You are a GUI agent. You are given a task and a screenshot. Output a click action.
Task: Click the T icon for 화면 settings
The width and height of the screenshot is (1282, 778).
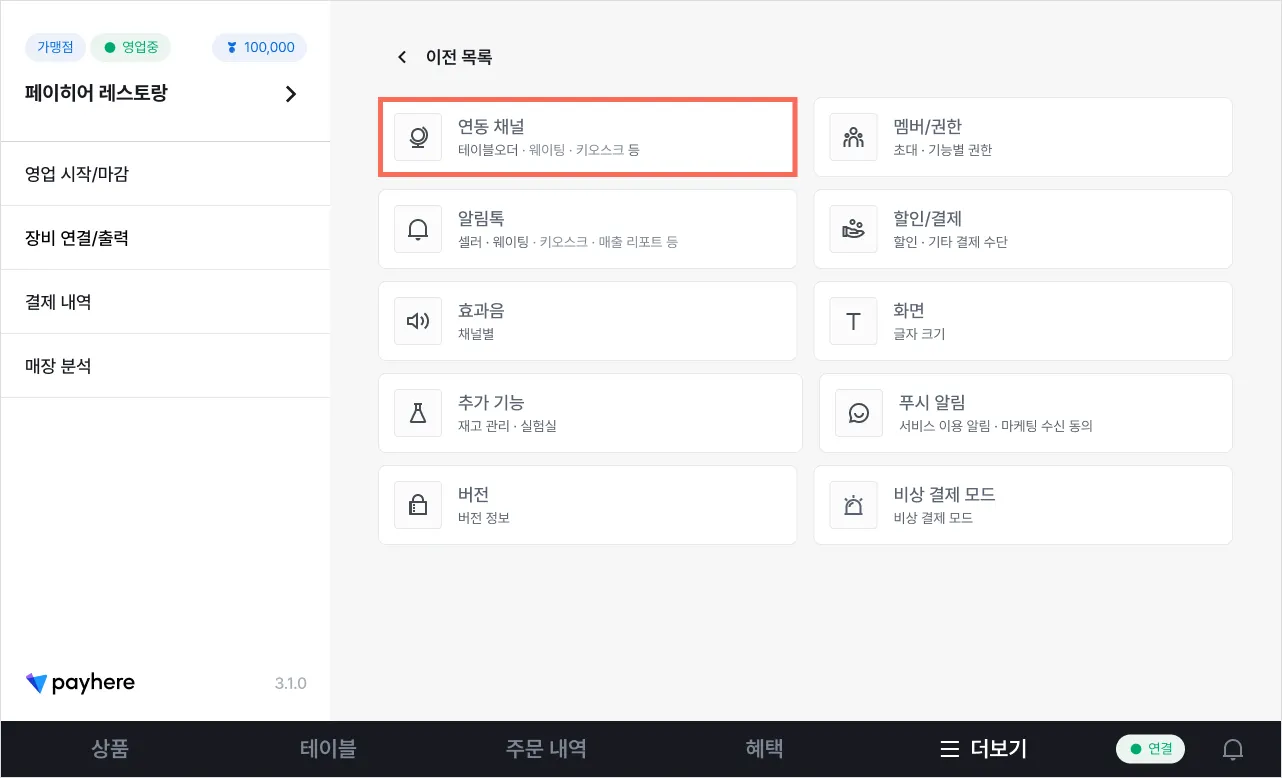click(x=853, y=321)
